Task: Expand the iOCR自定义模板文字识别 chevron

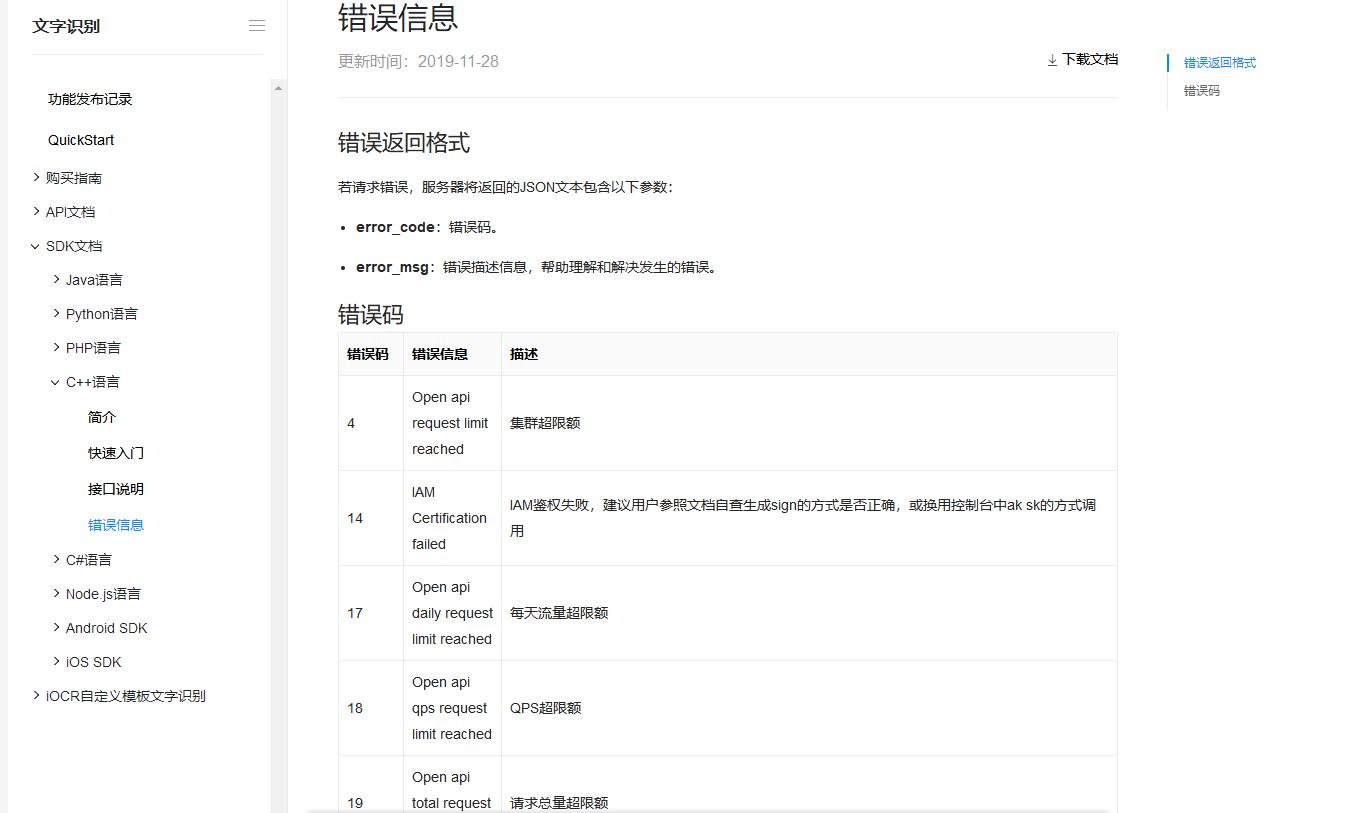Action: click(x=36, y=696)
